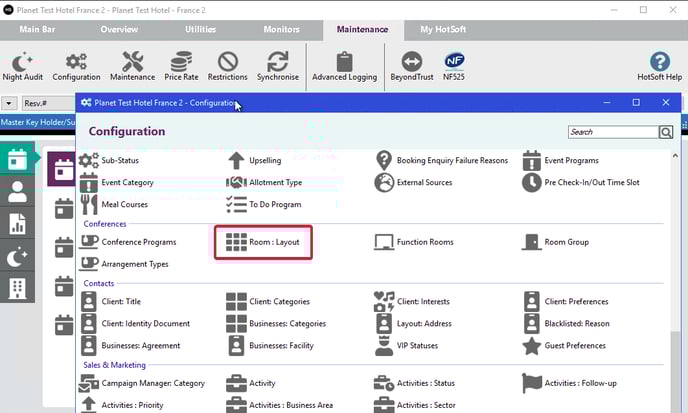
Task: Open the guest profile sidebar icon
Action: click(x=17, y=192)
